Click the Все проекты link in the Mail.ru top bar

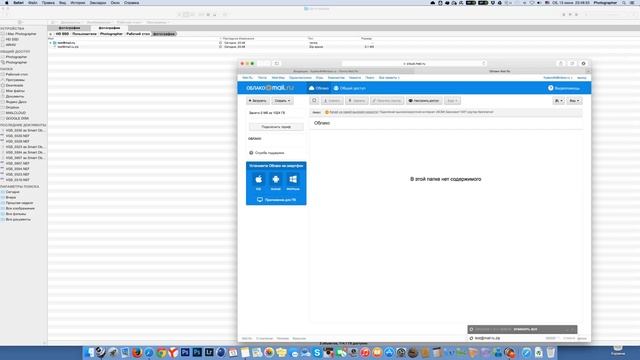[389, 78]
